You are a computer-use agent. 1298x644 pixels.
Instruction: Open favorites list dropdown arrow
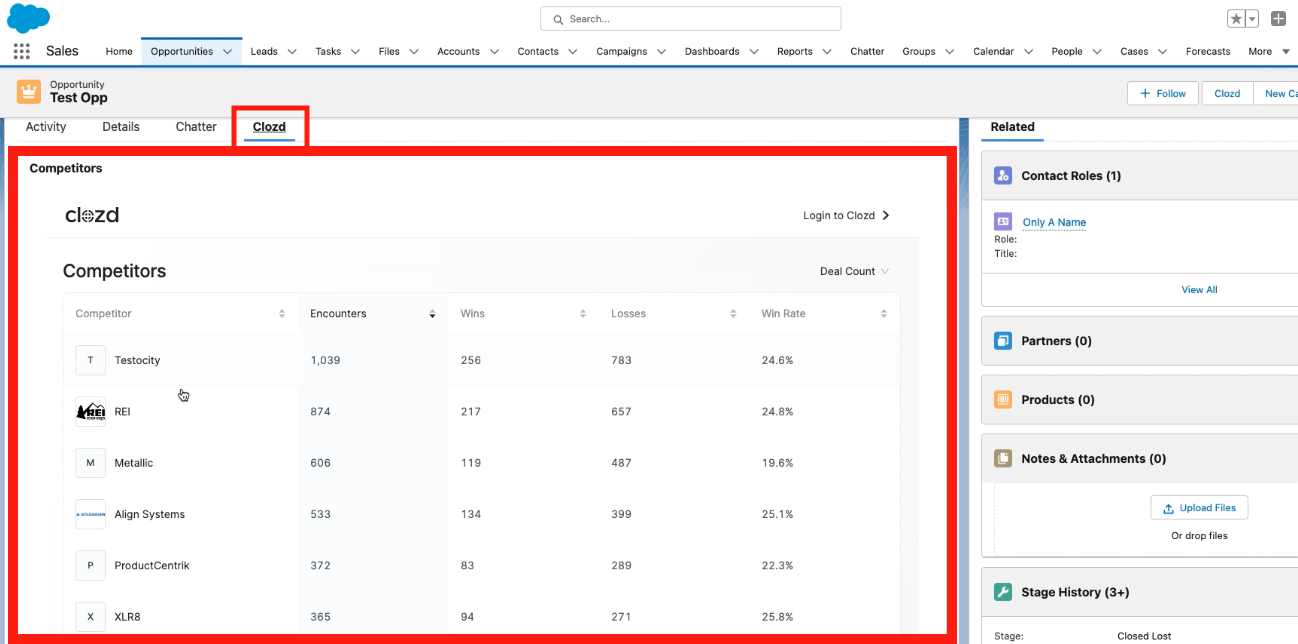click(1252, 19)
